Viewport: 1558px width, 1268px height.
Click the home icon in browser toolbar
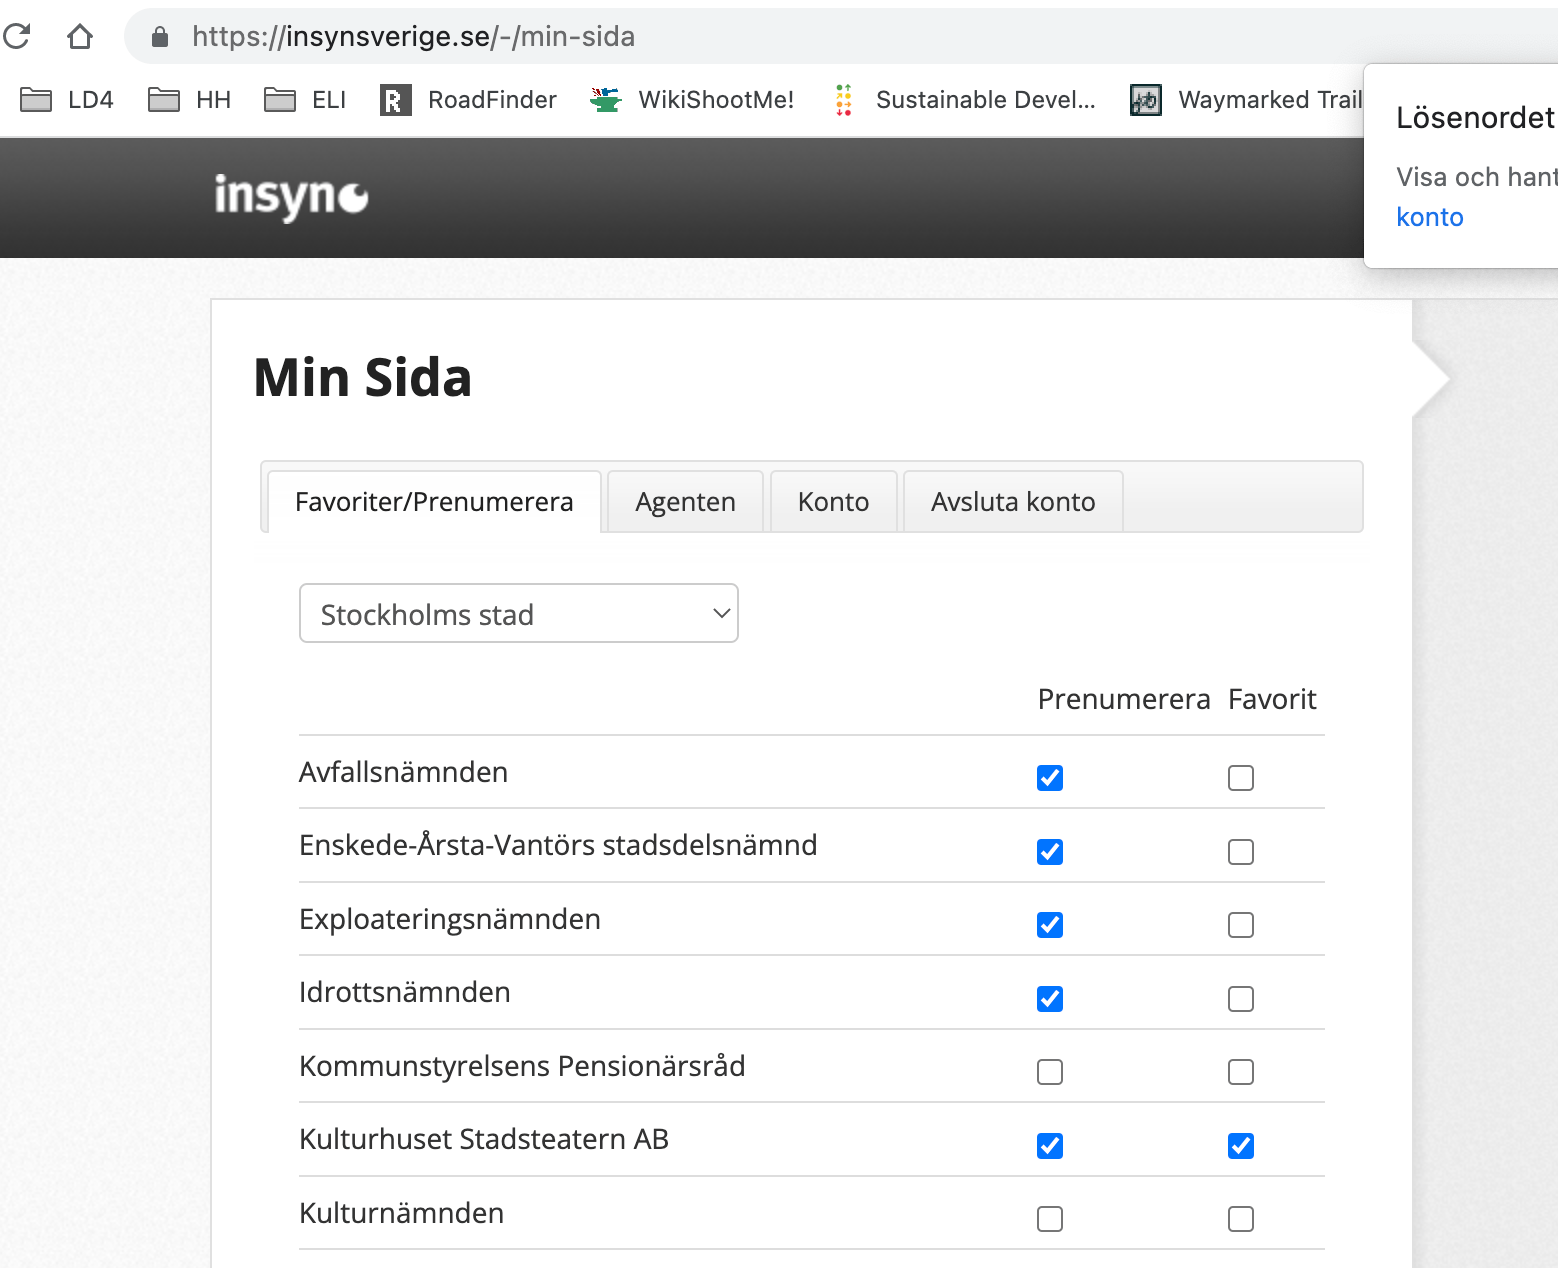pyautogui.click(x=80, y=37)
